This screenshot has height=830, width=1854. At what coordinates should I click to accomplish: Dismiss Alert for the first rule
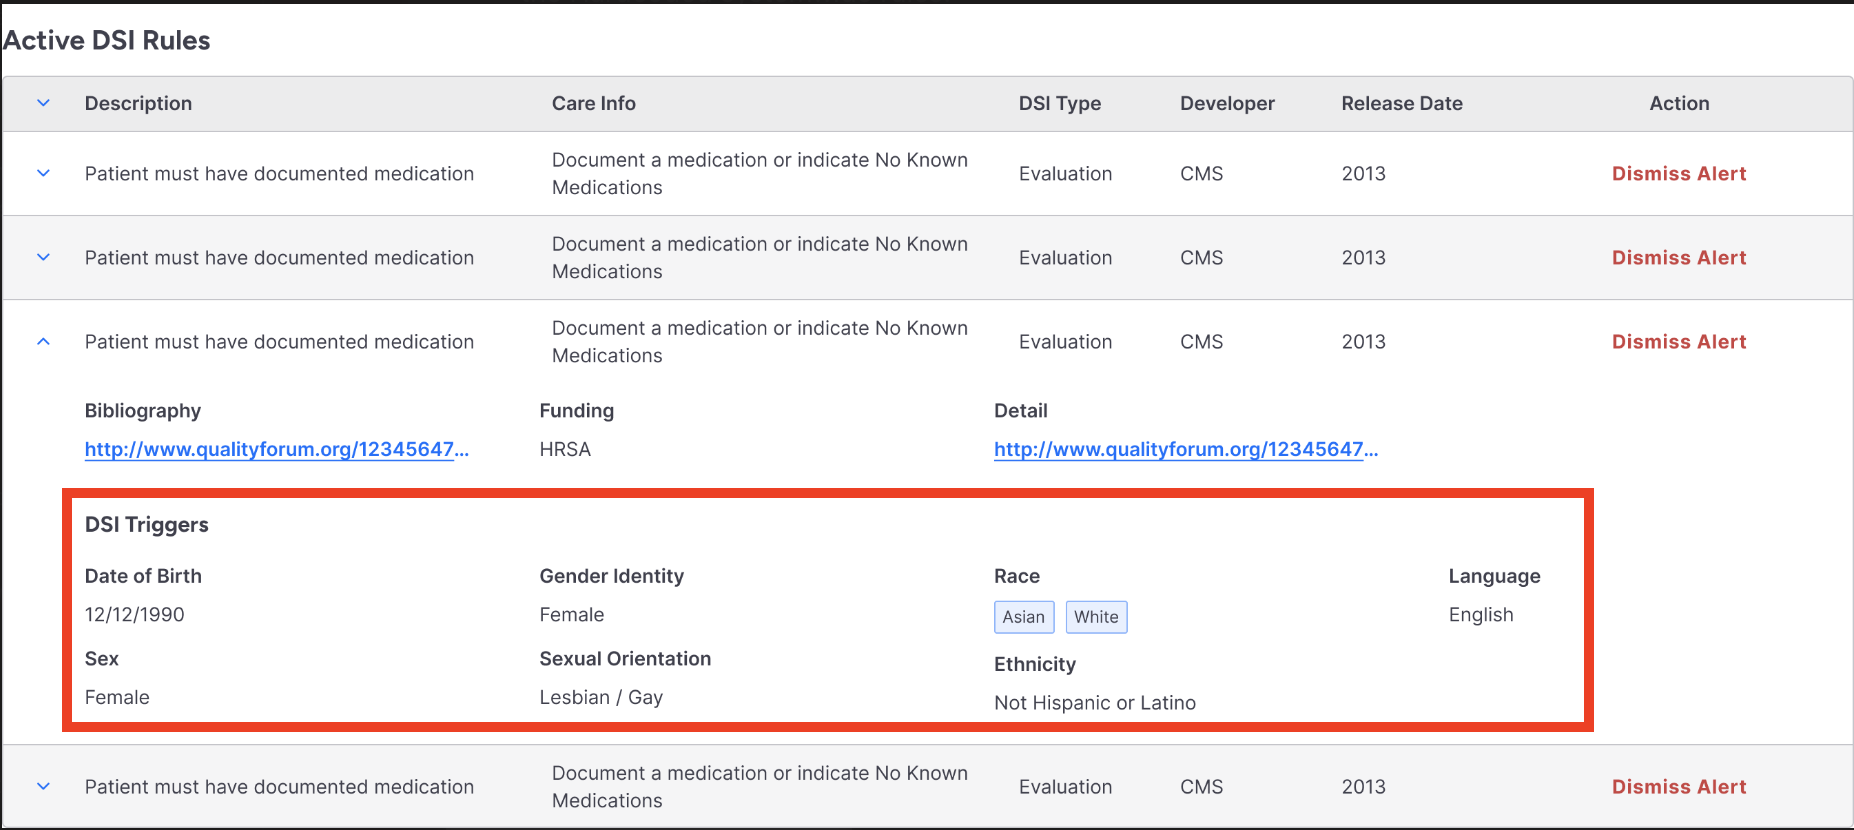pyautogui.click(x=1678, y=173)
